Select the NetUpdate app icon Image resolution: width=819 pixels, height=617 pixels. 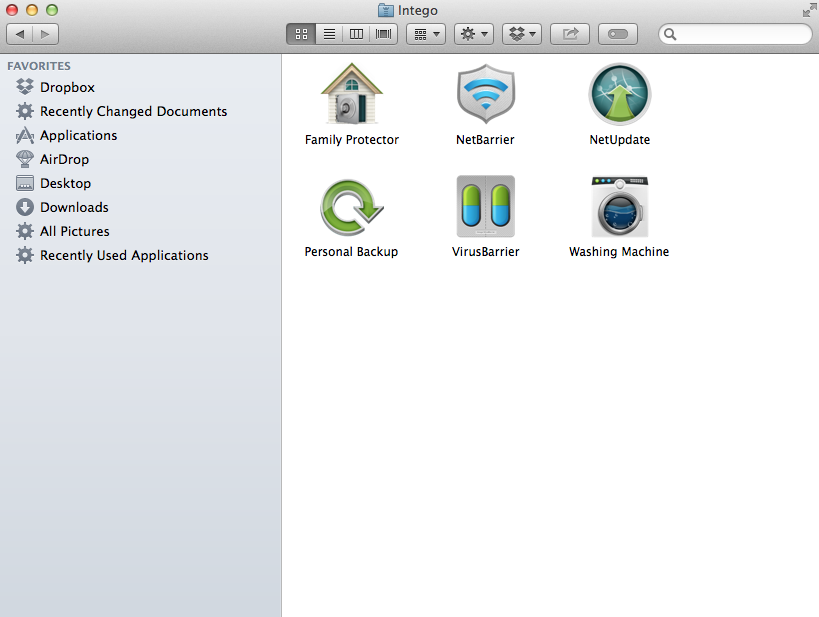[619, 94]
